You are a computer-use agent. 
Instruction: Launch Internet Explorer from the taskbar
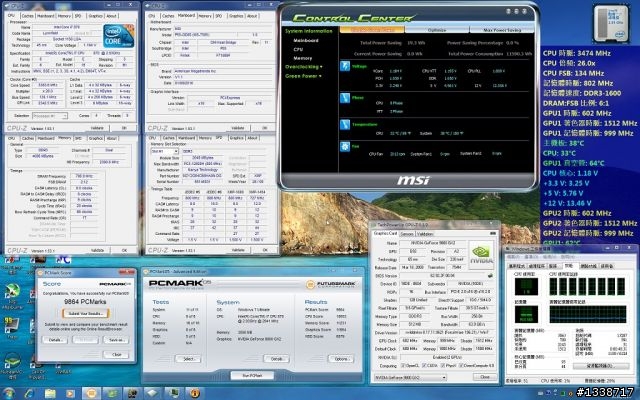[29, 393]
